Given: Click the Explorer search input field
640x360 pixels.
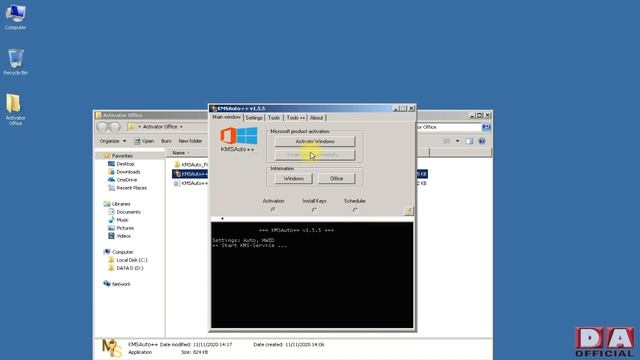Looking at the screenshot, I should pyautogui.click(x=449, y=127).
